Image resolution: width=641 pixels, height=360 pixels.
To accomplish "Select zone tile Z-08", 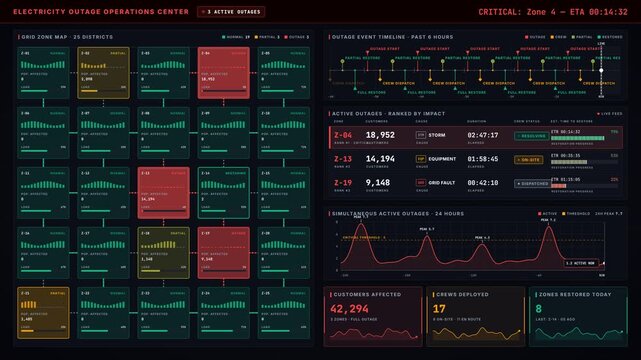I will pos(164,133).
